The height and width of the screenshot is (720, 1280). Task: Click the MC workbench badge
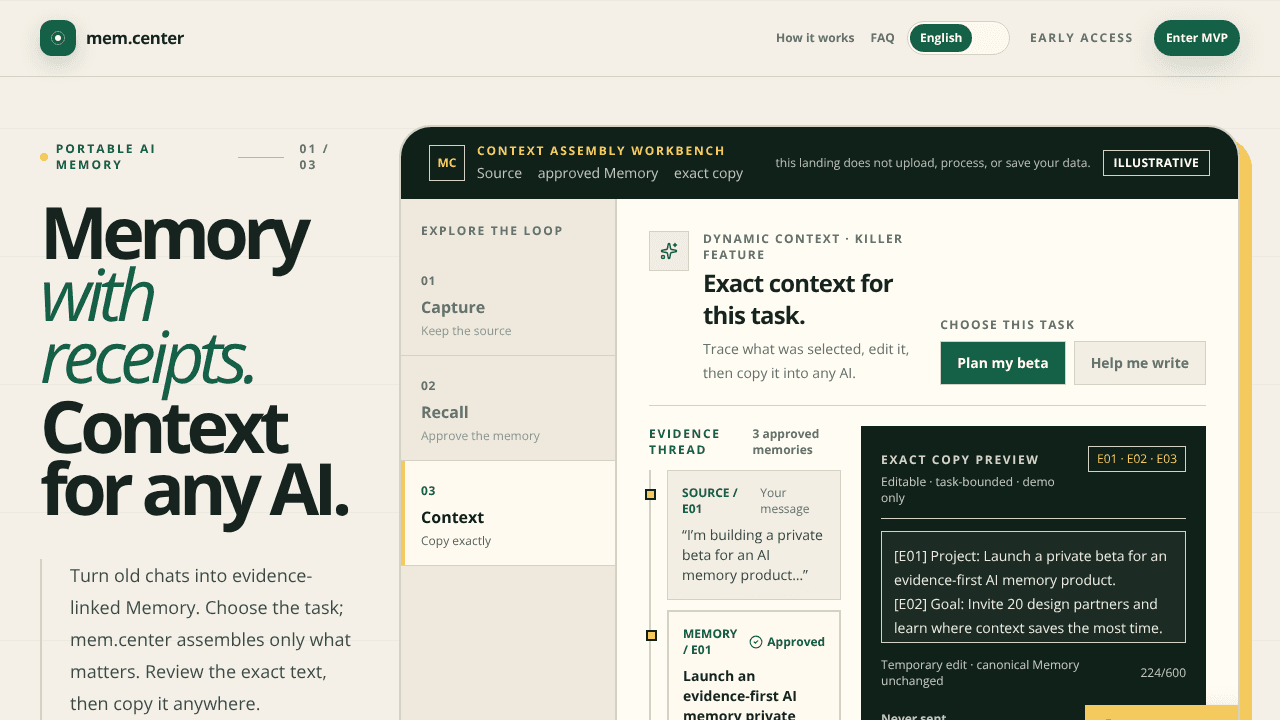coord(447,163)
